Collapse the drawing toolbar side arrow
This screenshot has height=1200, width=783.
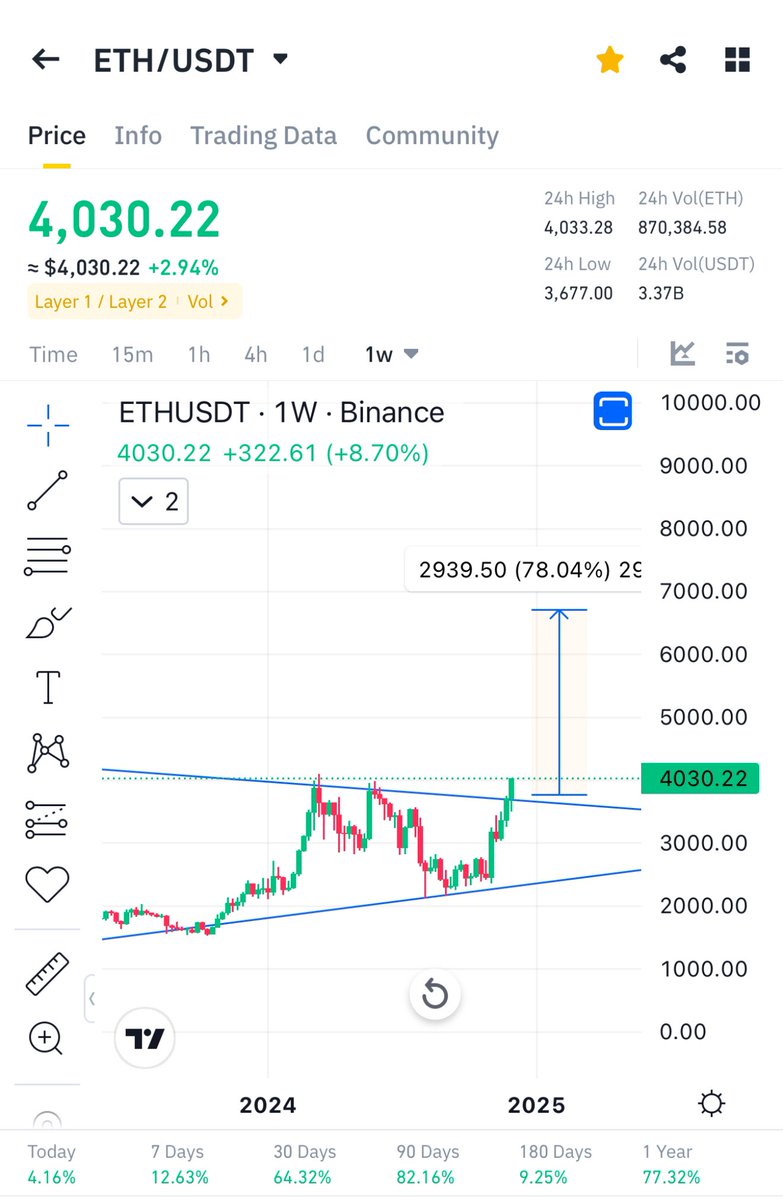(x=91, y=998)
